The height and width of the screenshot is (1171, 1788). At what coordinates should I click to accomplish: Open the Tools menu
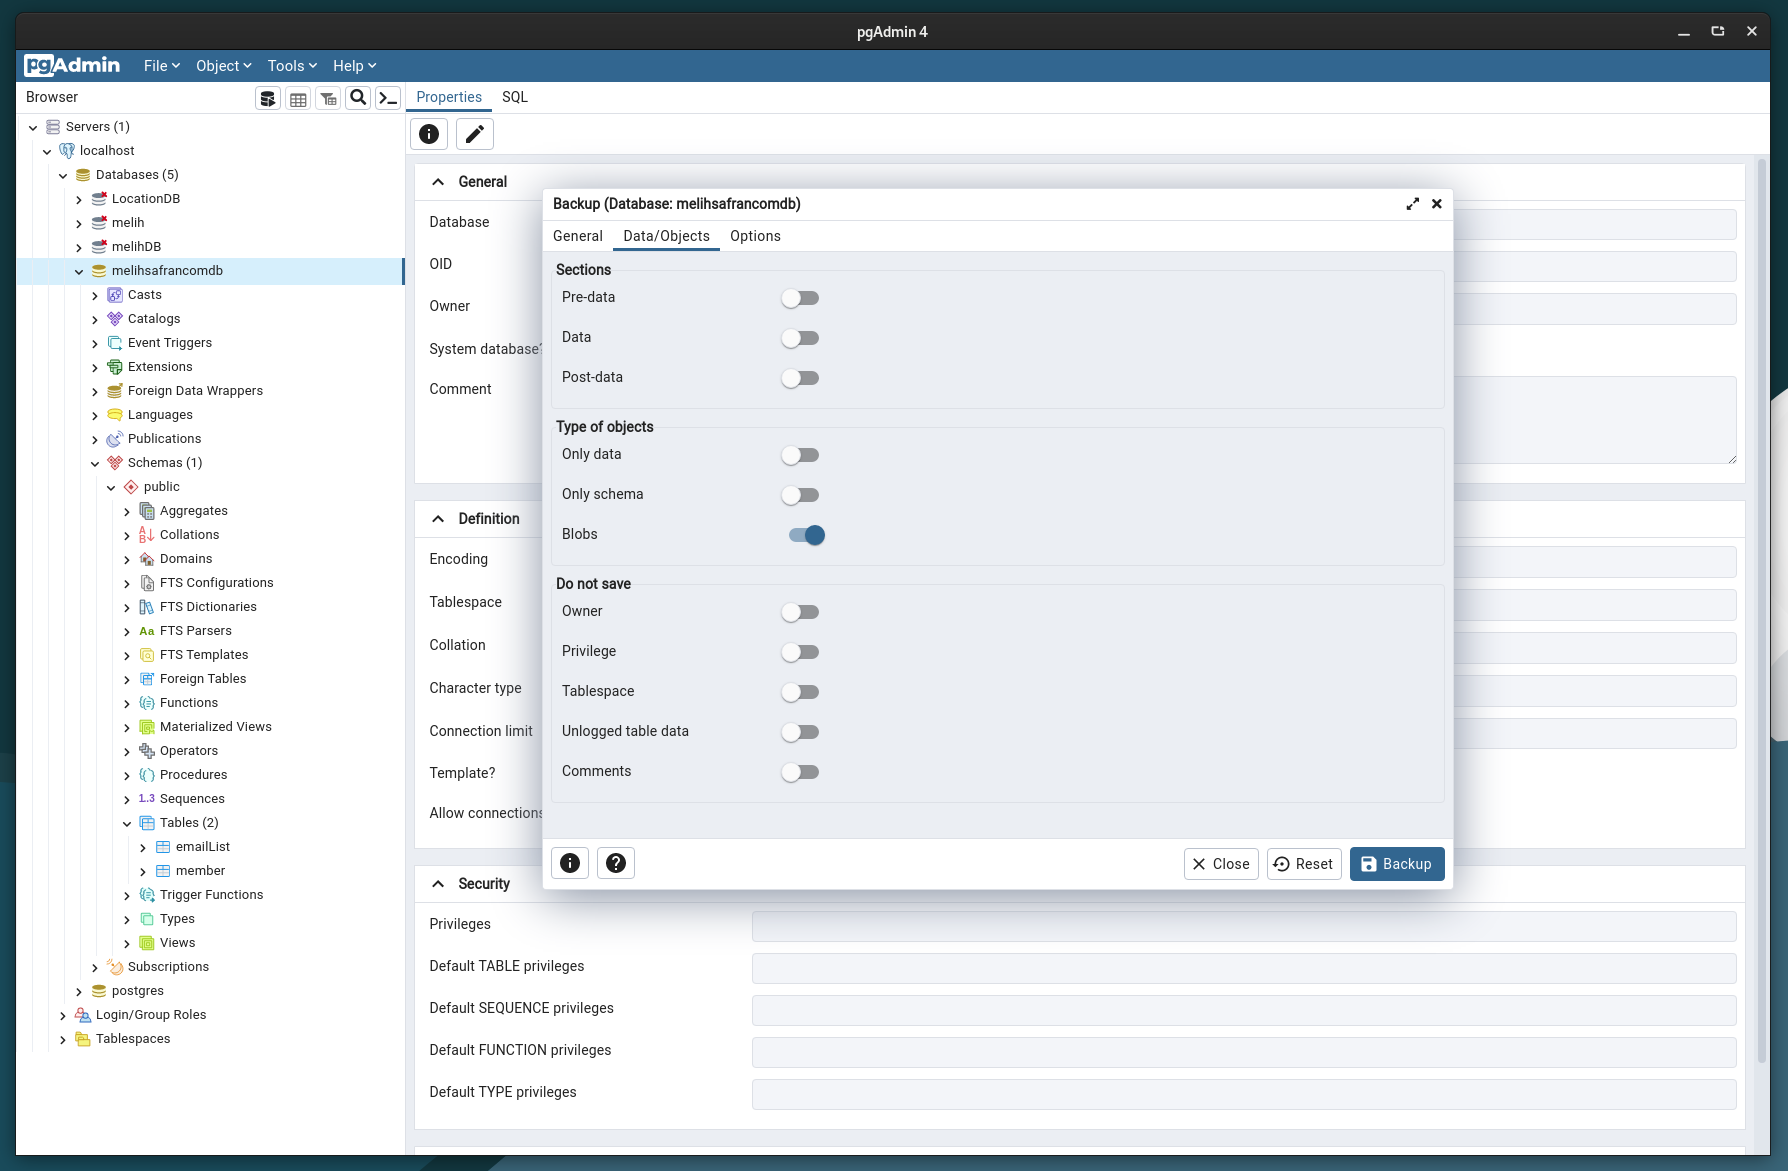pyautogui.click(x=292, y=66)
